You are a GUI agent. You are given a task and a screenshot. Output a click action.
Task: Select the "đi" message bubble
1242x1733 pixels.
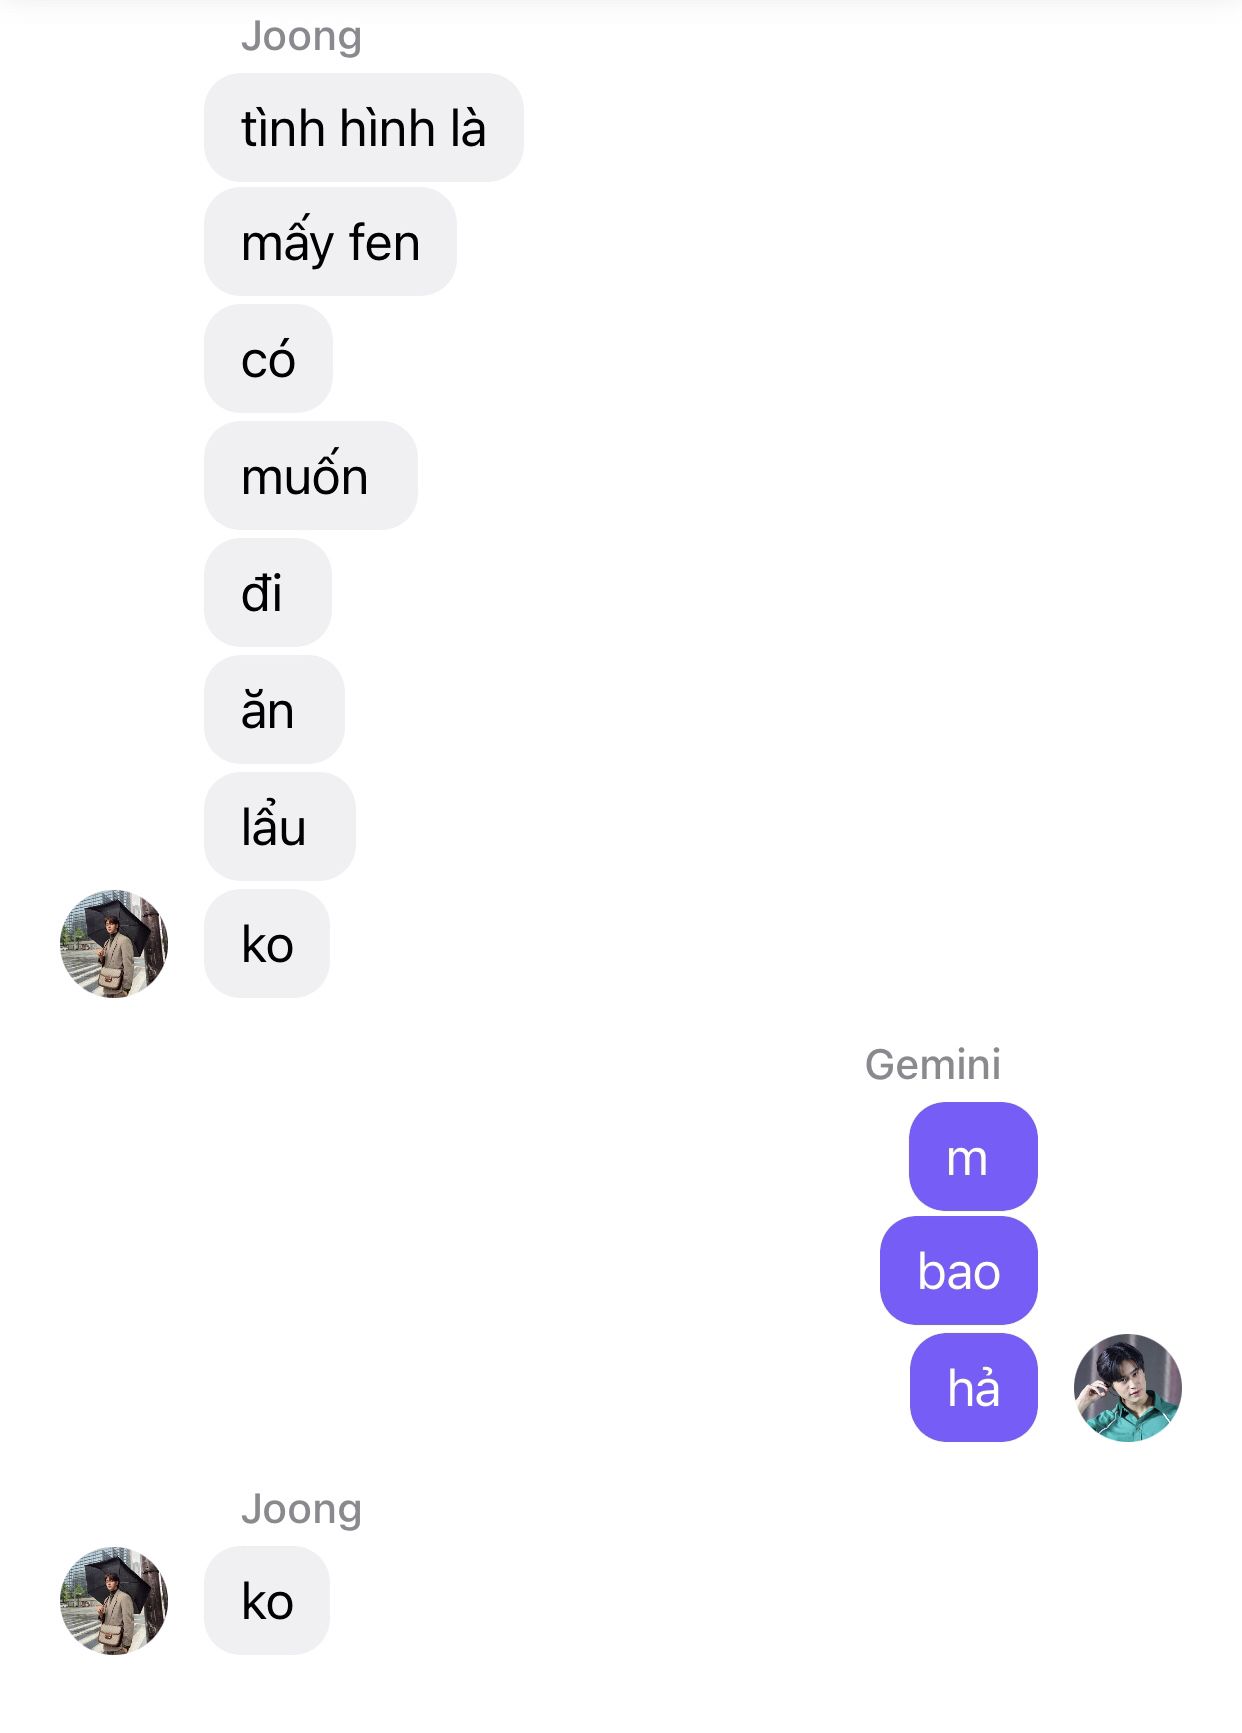click(x=267, y=593)
